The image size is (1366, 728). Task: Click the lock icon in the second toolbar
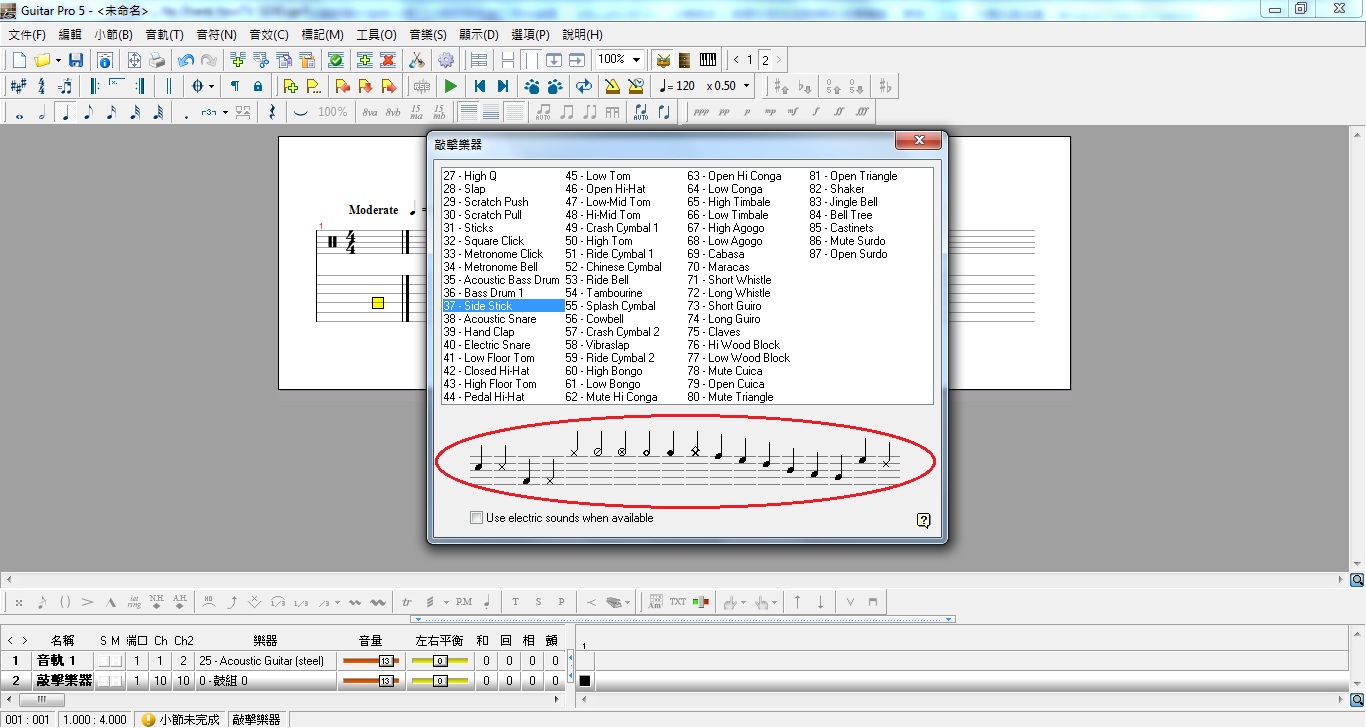(258, 86)
